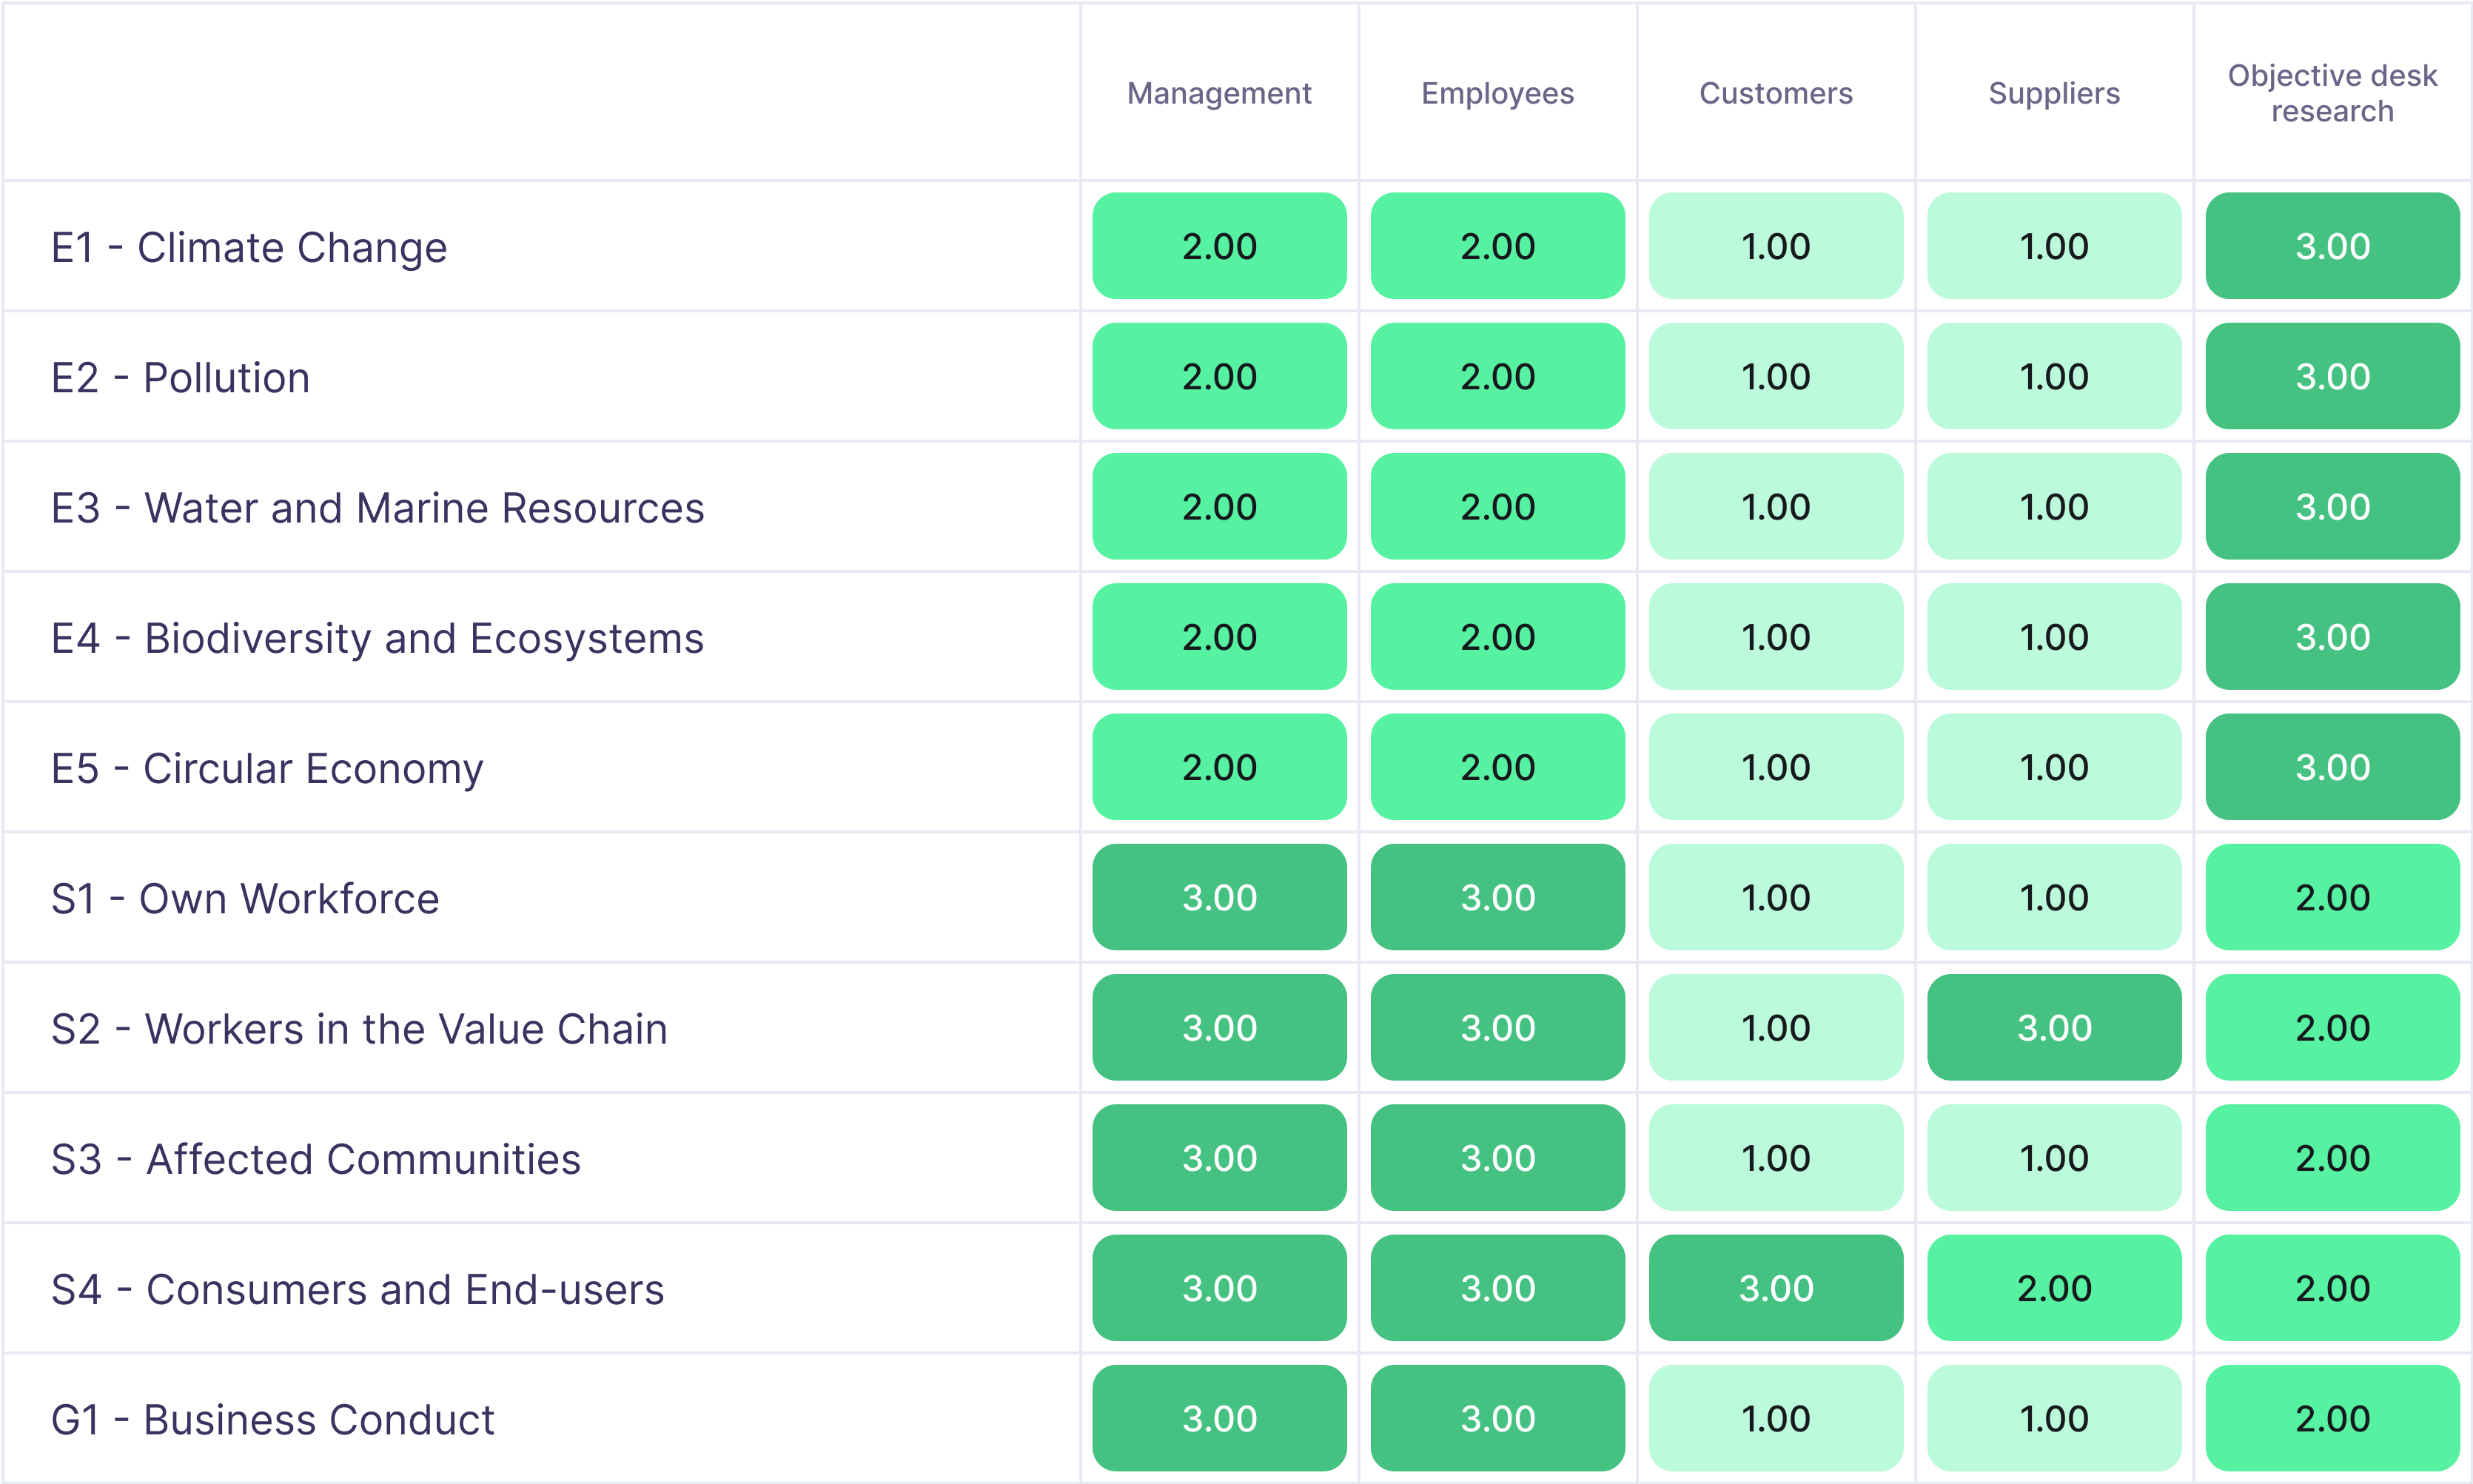Open the E3 - Water and Marine Resources label
The image size is (2473, 1484).
click(375, 507)
